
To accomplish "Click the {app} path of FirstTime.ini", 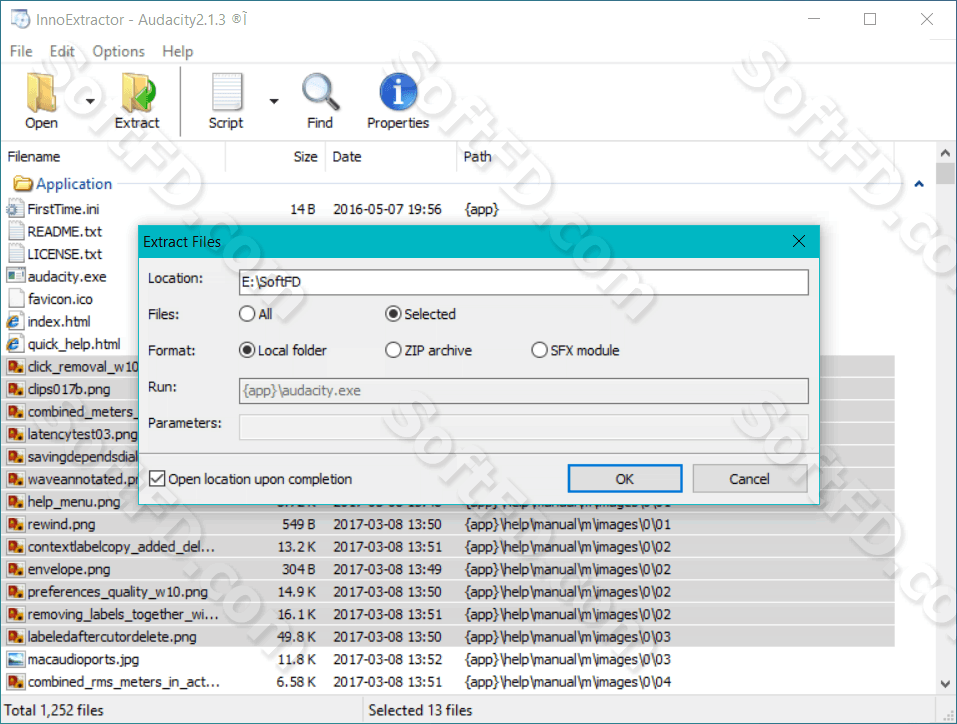I will (x=482, y=209).
